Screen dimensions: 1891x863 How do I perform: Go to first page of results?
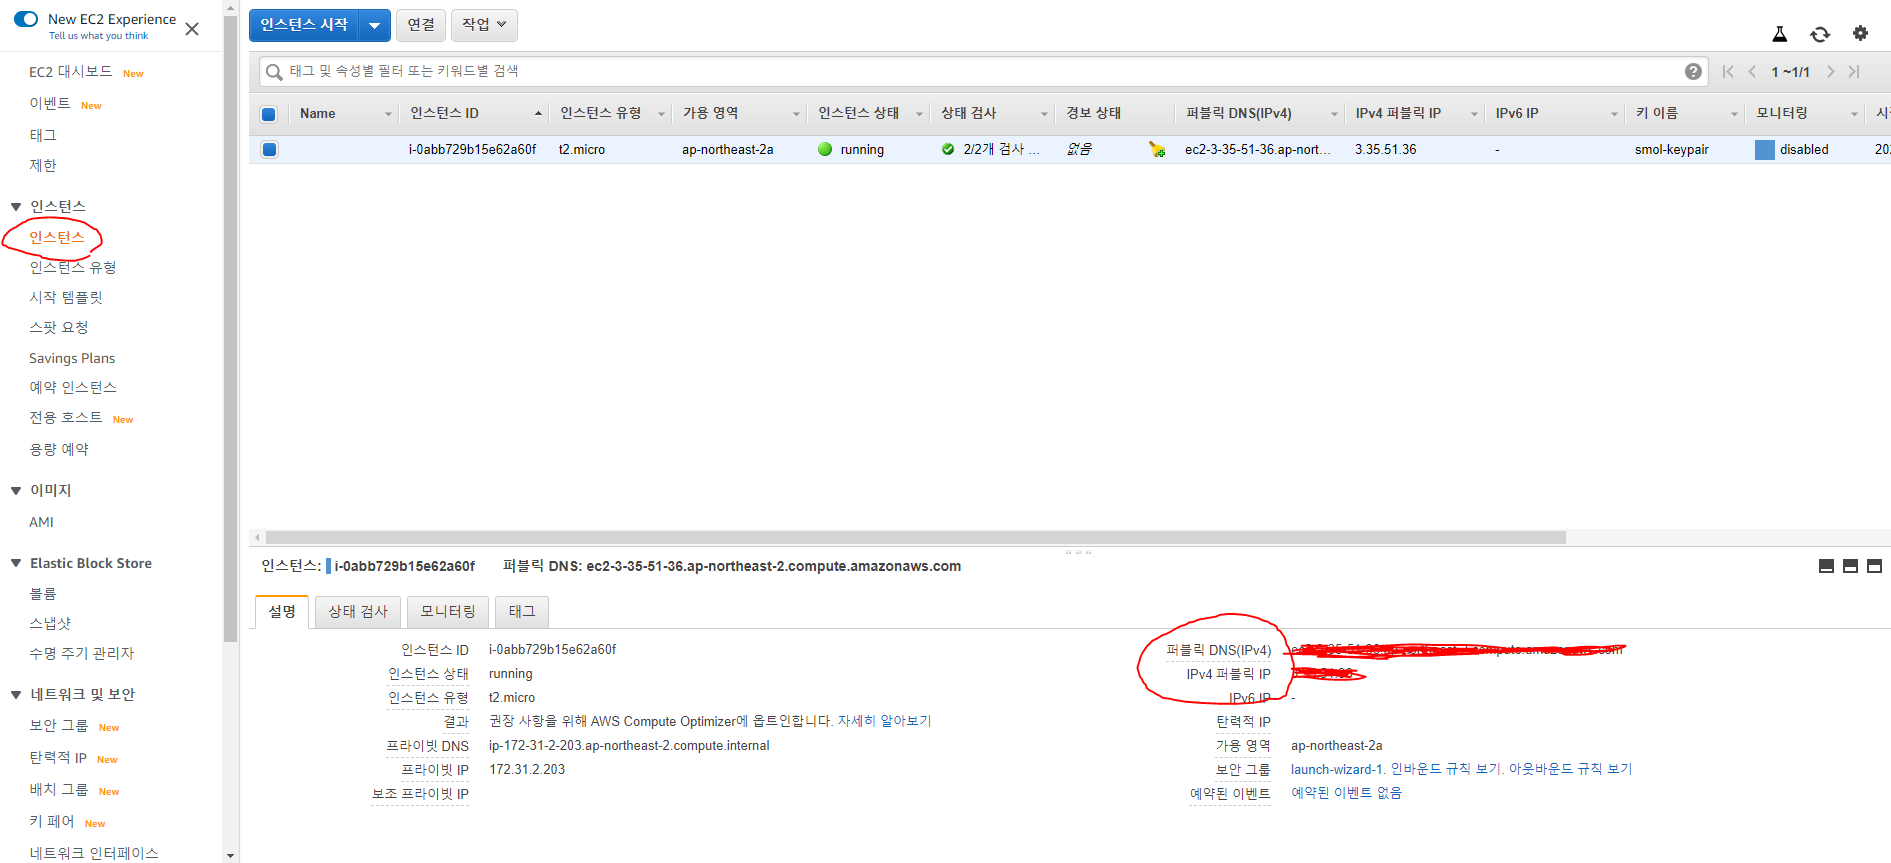(x=1728, y=71)
